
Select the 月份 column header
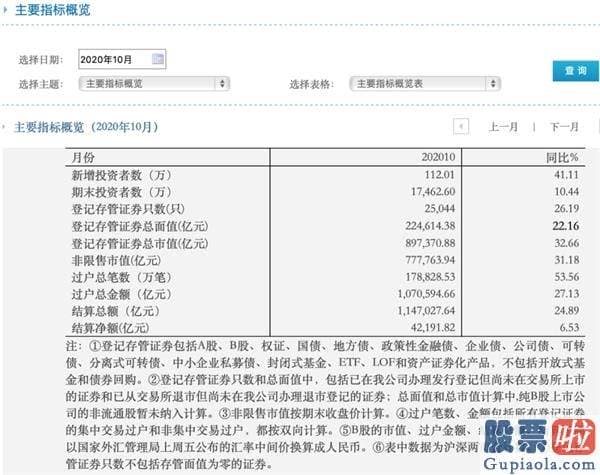pos(83,157)
